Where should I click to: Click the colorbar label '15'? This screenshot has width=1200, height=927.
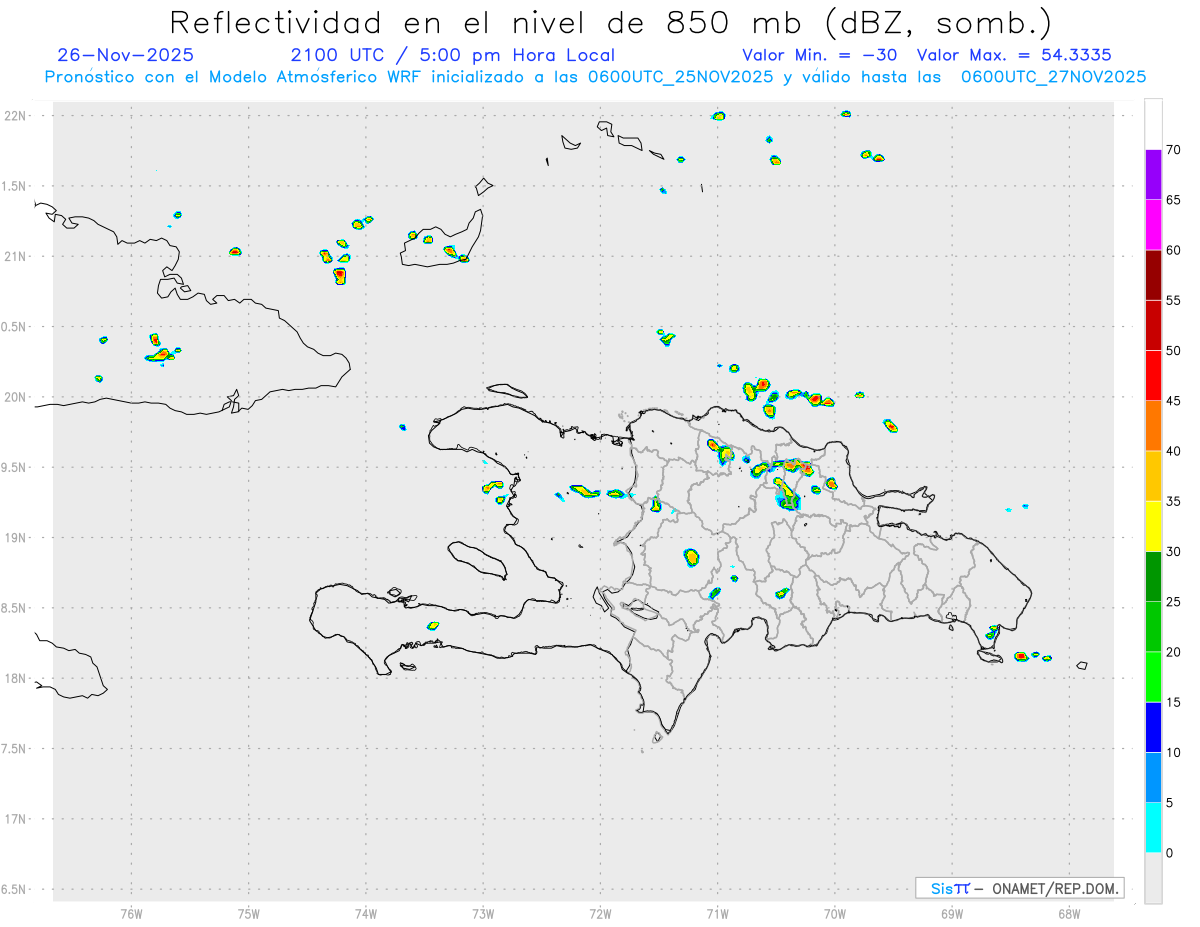[x=1173, y=702]
